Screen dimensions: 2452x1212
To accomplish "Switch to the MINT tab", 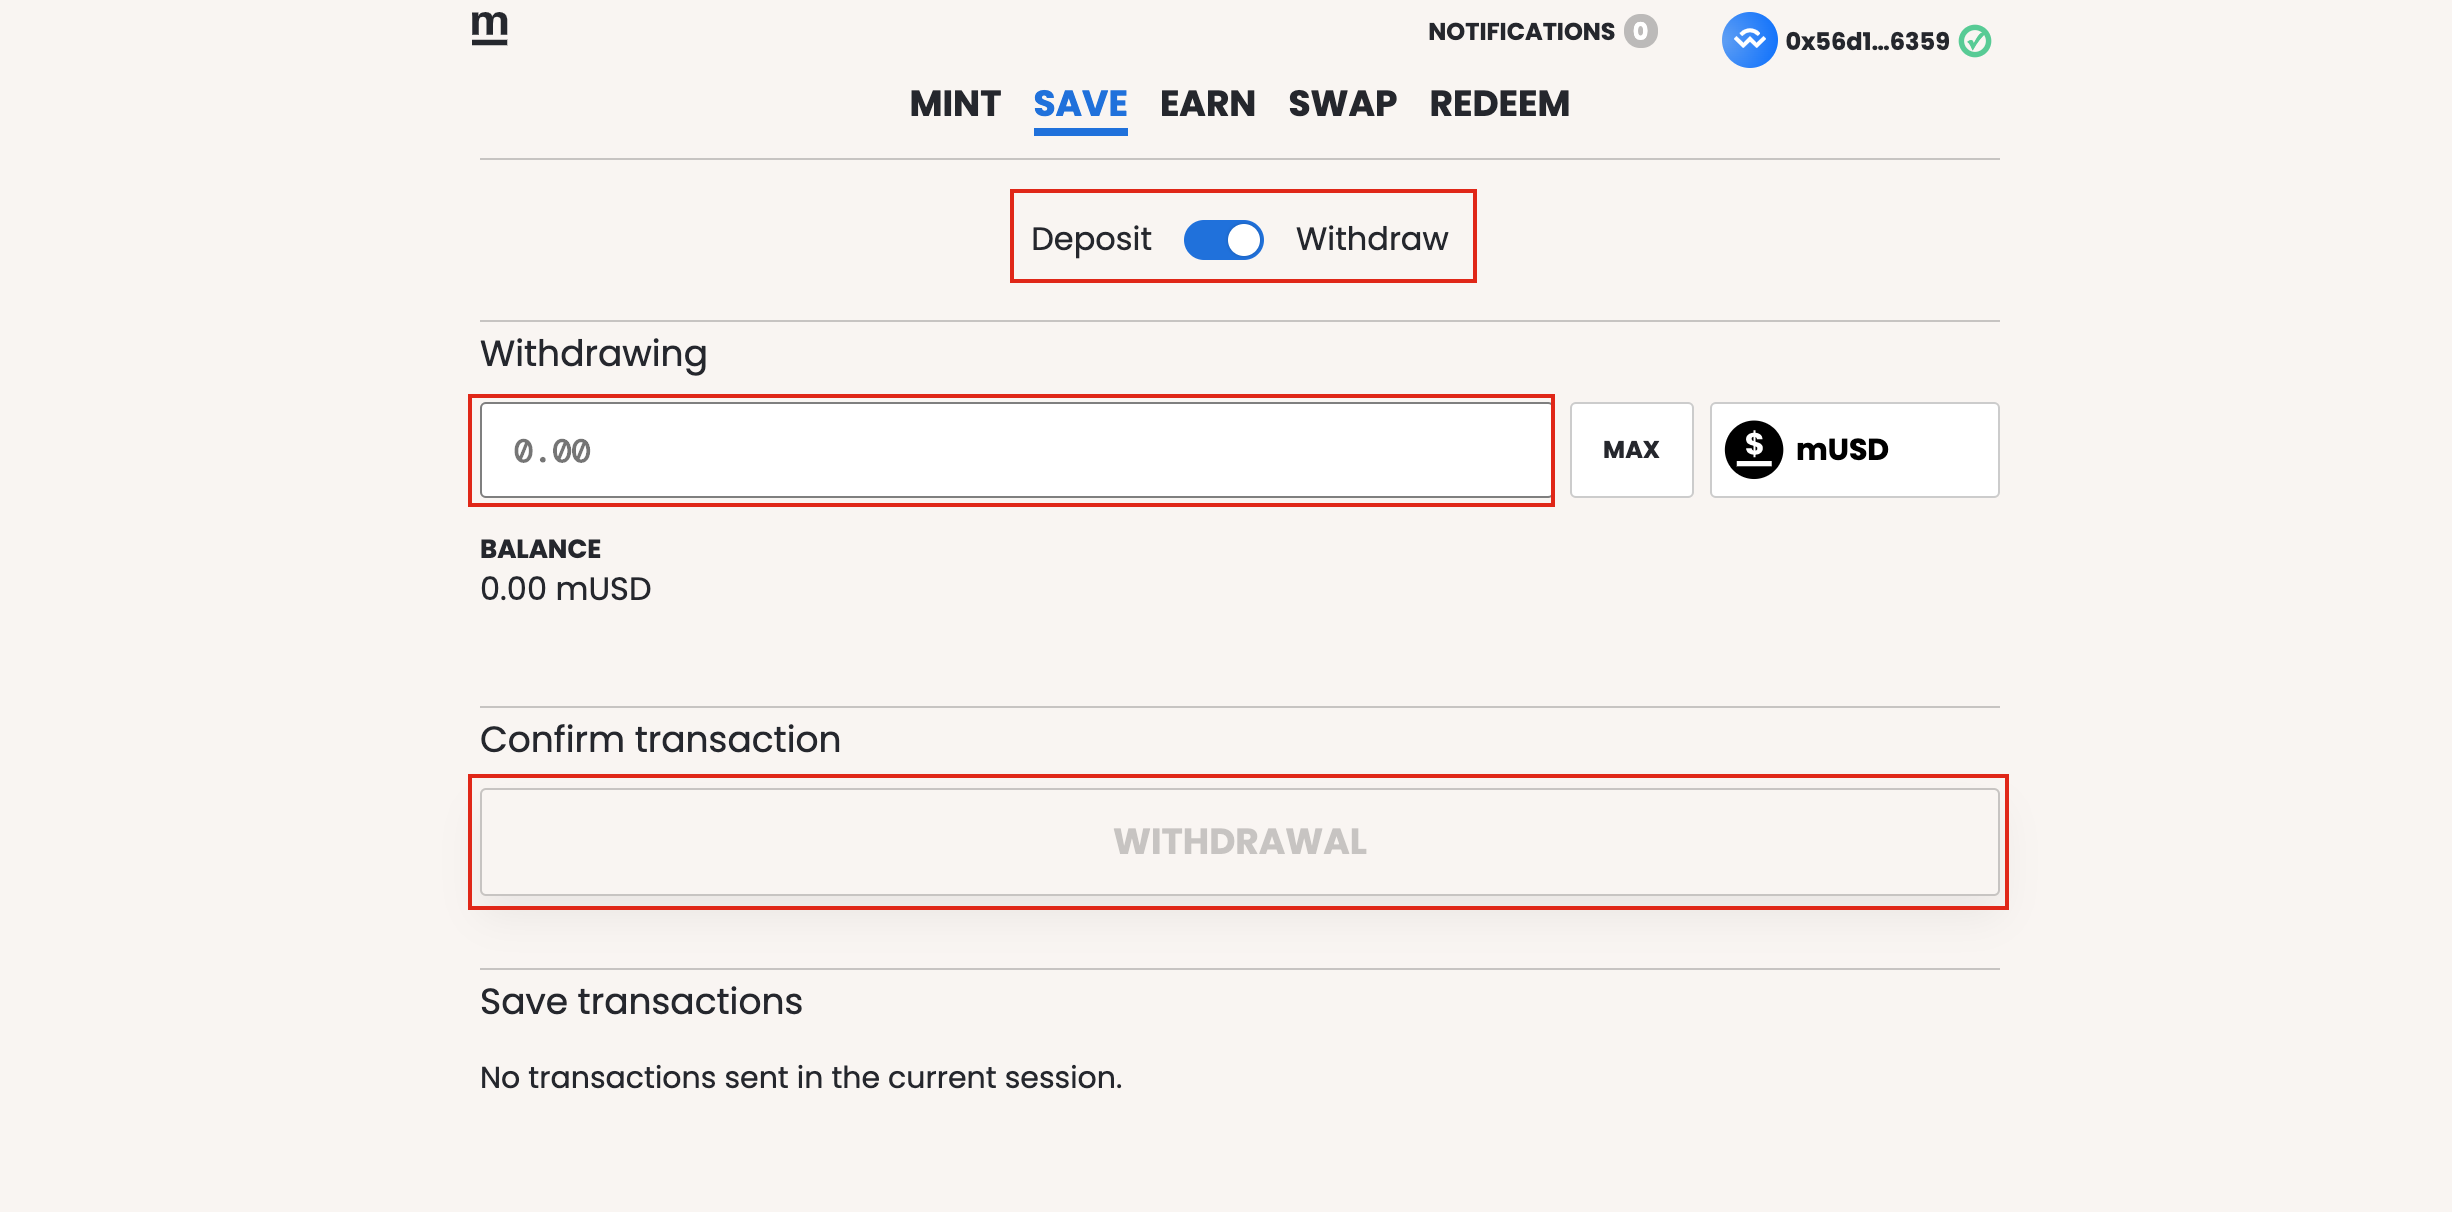I will (955, 104).
